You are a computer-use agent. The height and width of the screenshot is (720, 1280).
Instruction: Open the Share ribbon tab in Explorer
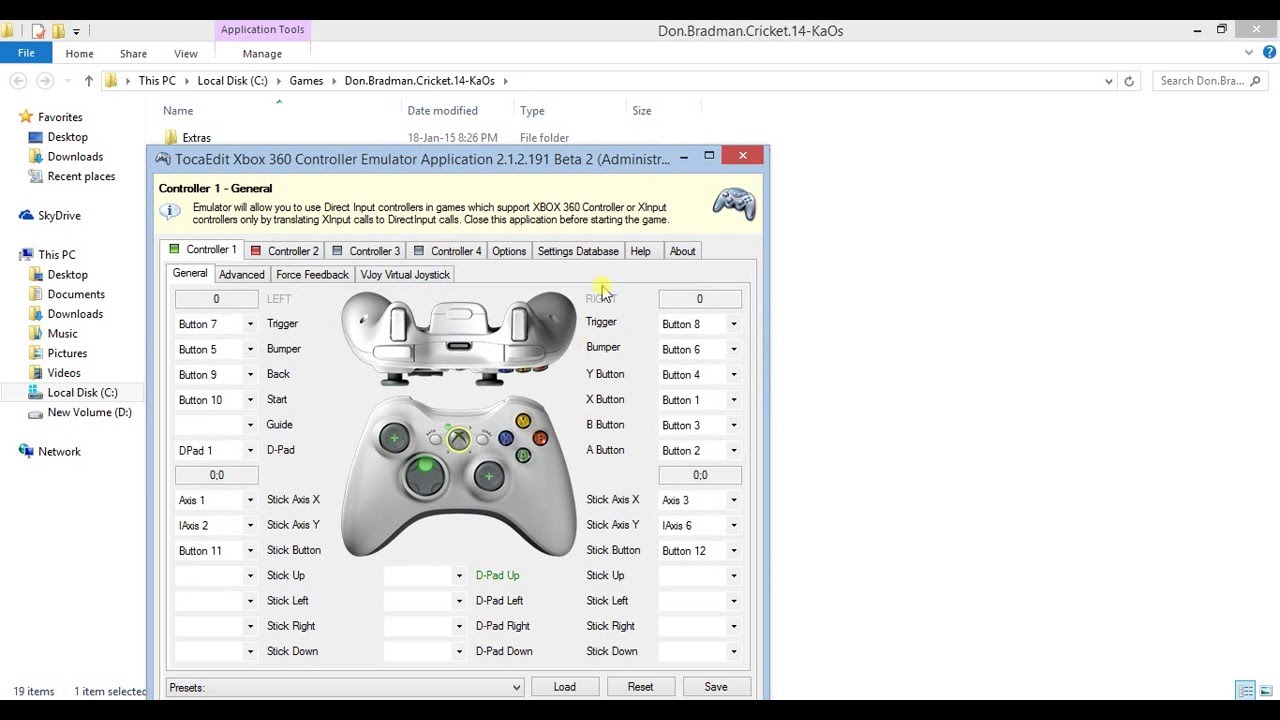pyautogui.click(x=133, y=54)
